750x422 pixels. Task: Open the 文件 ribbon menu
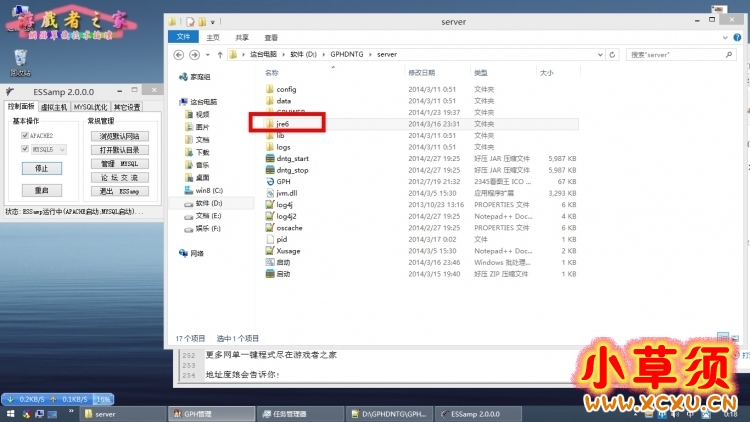pos(183,36)
